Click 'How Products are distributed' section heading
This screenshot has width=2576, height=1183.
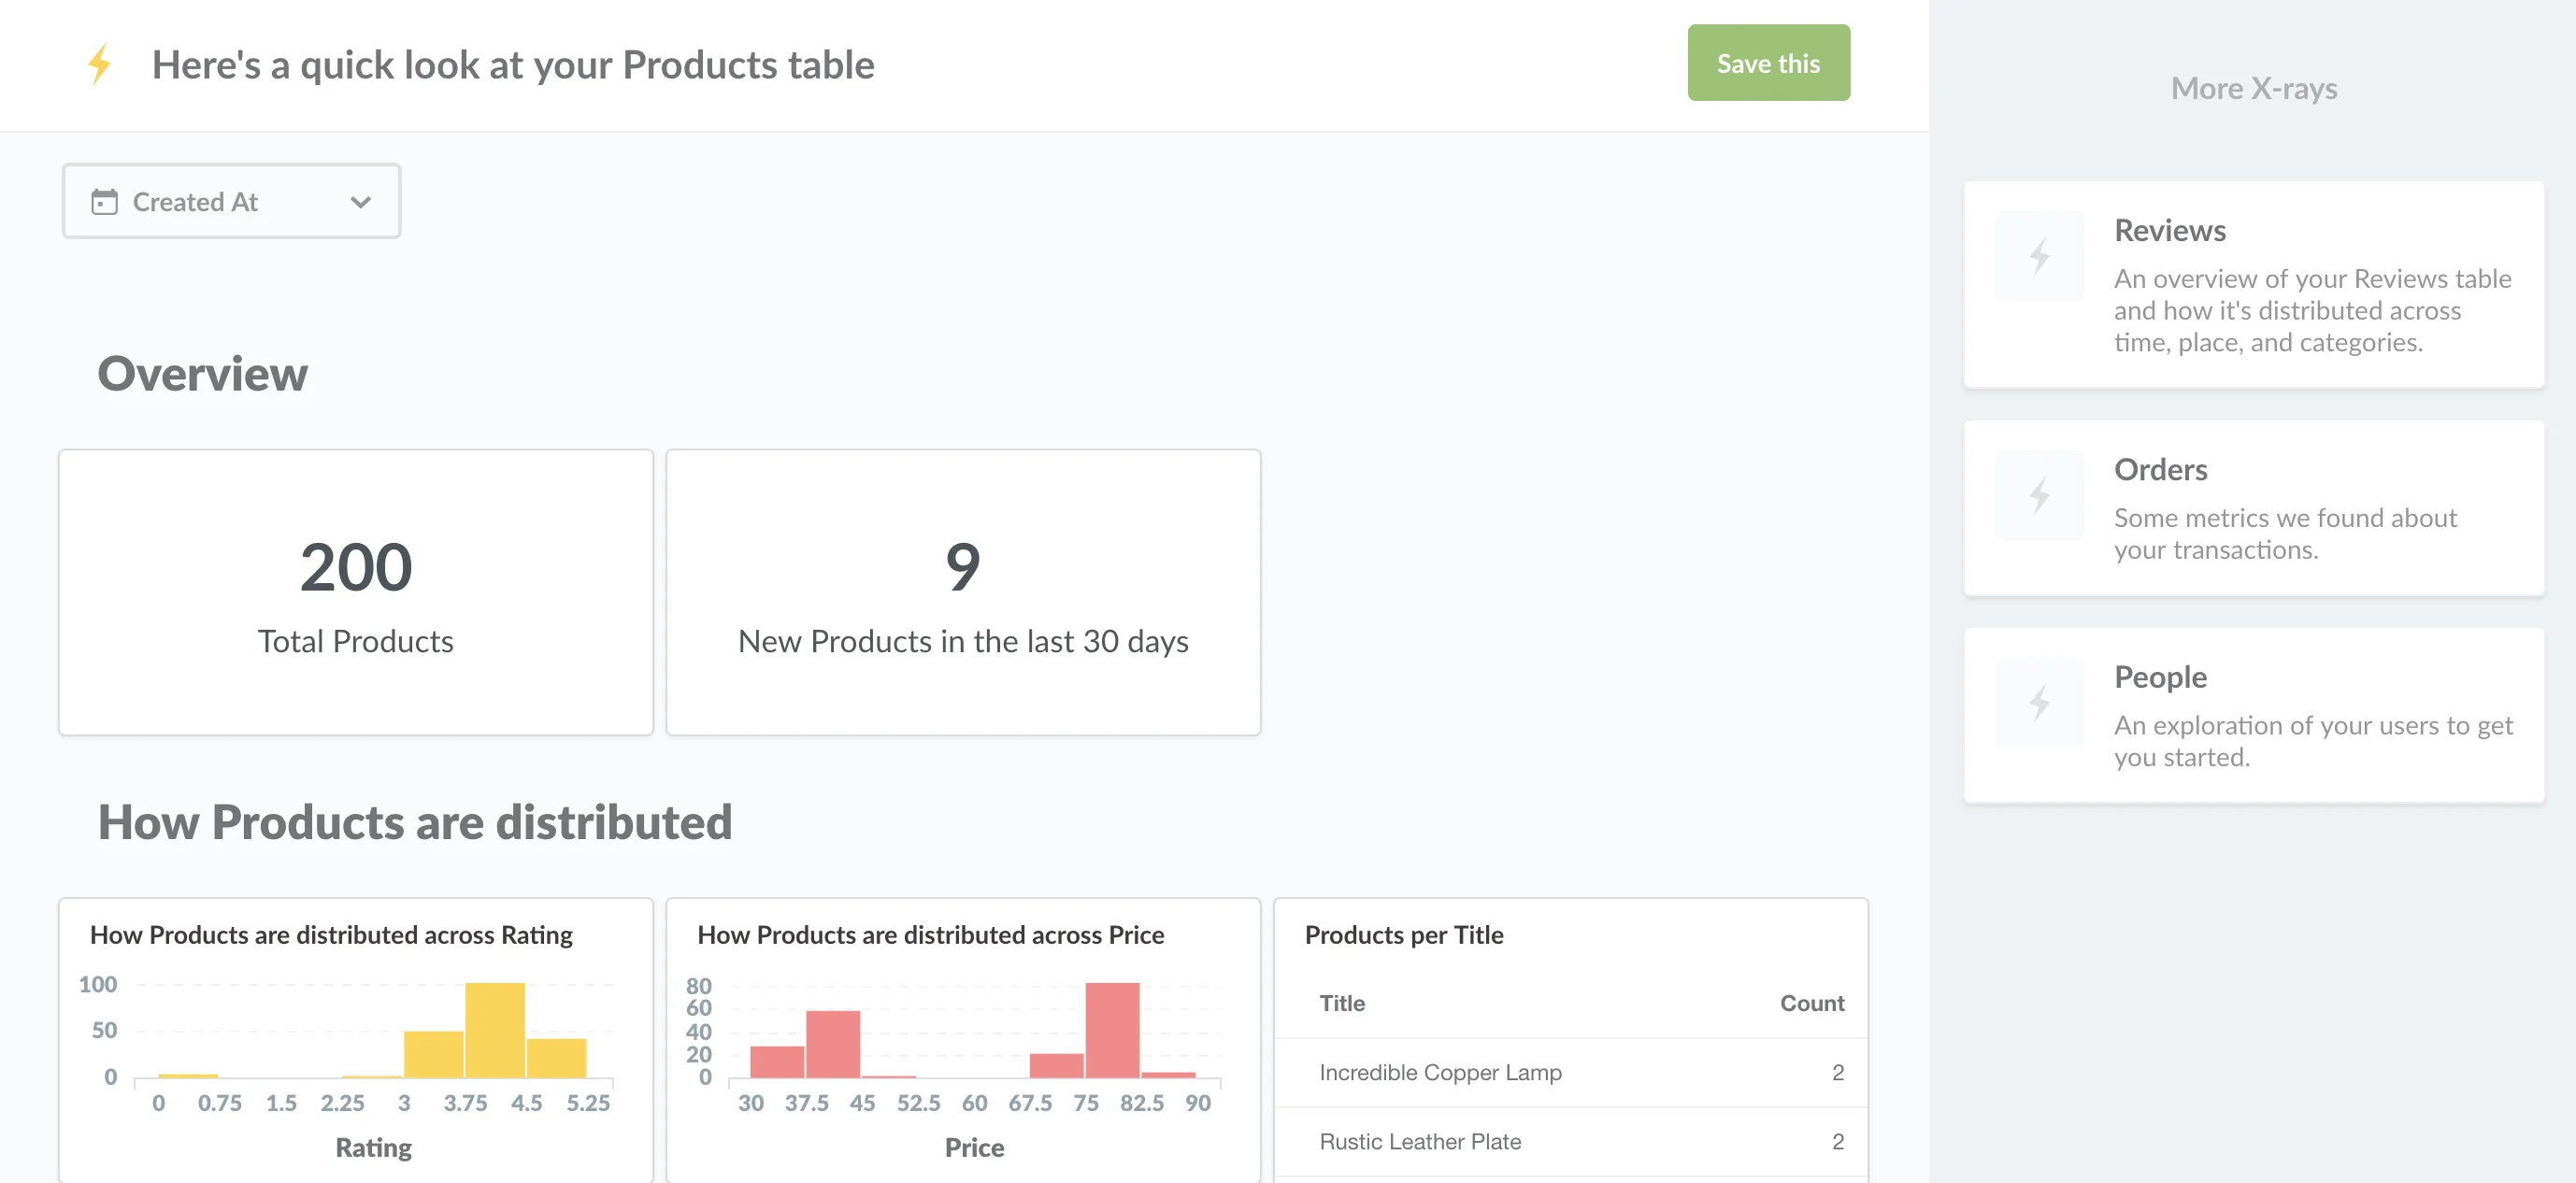(415, 822)
